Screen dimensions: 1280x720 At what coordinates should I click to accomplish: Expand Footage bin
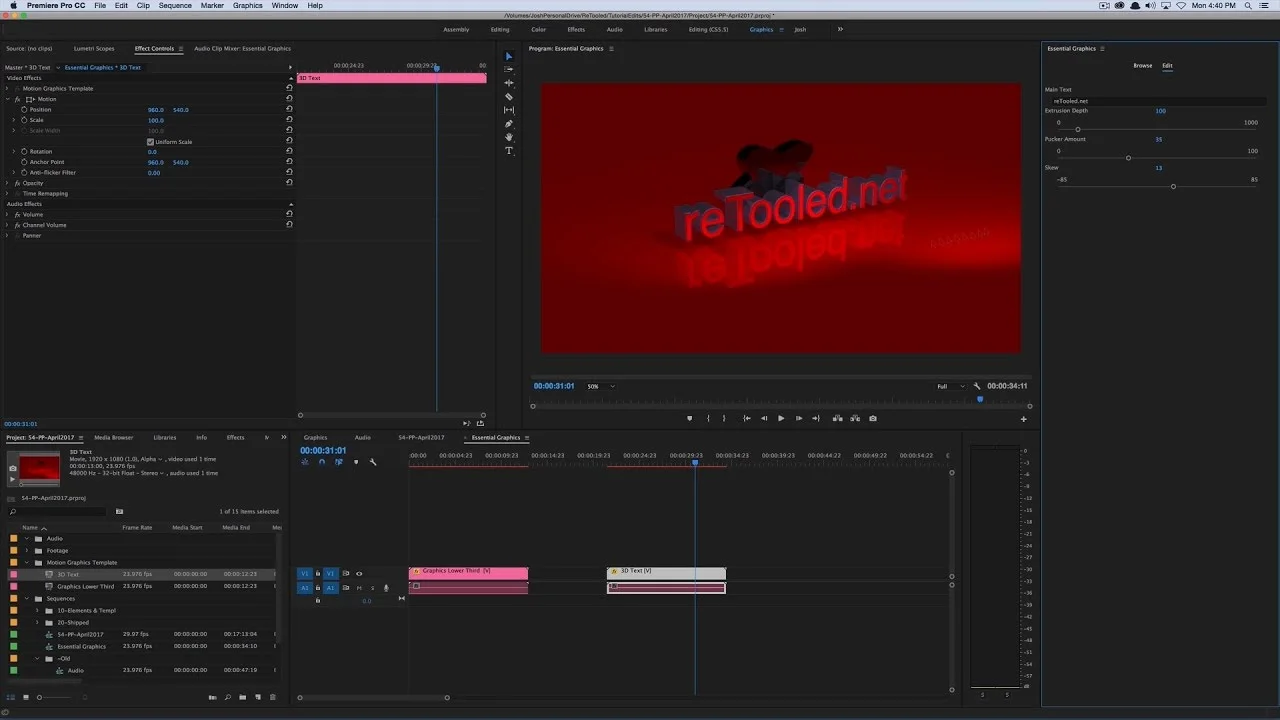[x=27, y=551]
